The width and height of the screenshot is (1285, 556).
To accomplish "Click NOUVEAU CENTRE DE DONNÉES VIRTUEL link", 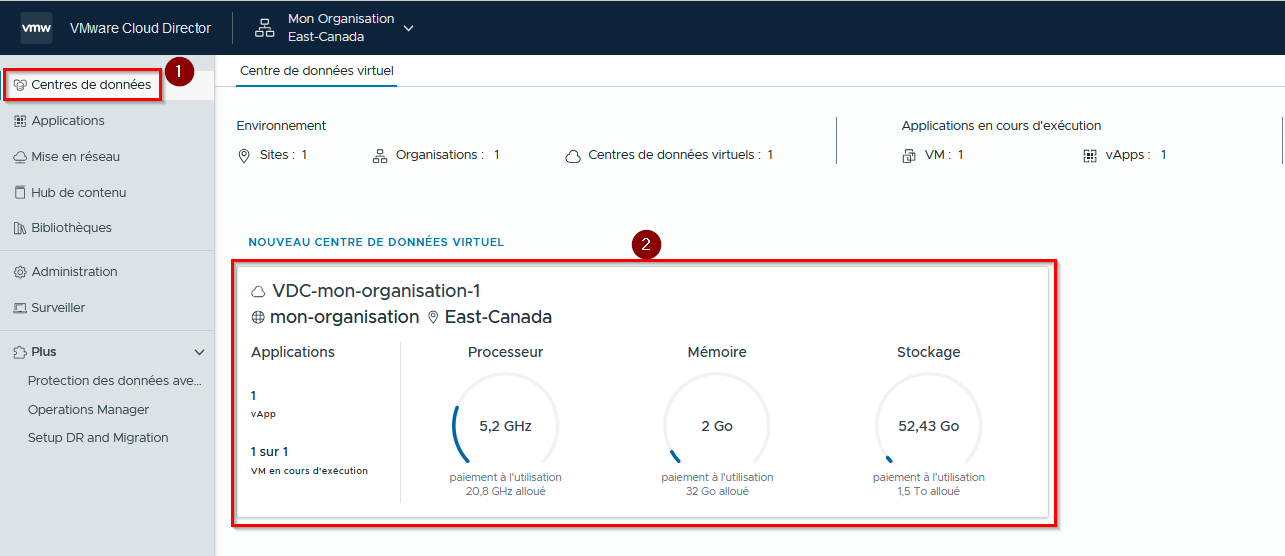I will click(x=376, y=242).
